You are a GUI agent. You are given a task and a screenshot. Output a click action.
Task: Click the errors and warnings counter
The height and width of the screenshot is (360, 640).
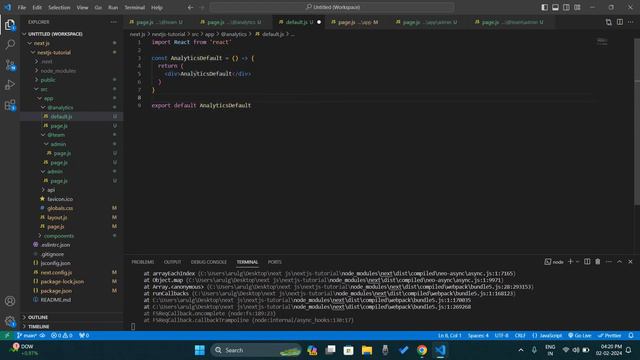(62, 336)
